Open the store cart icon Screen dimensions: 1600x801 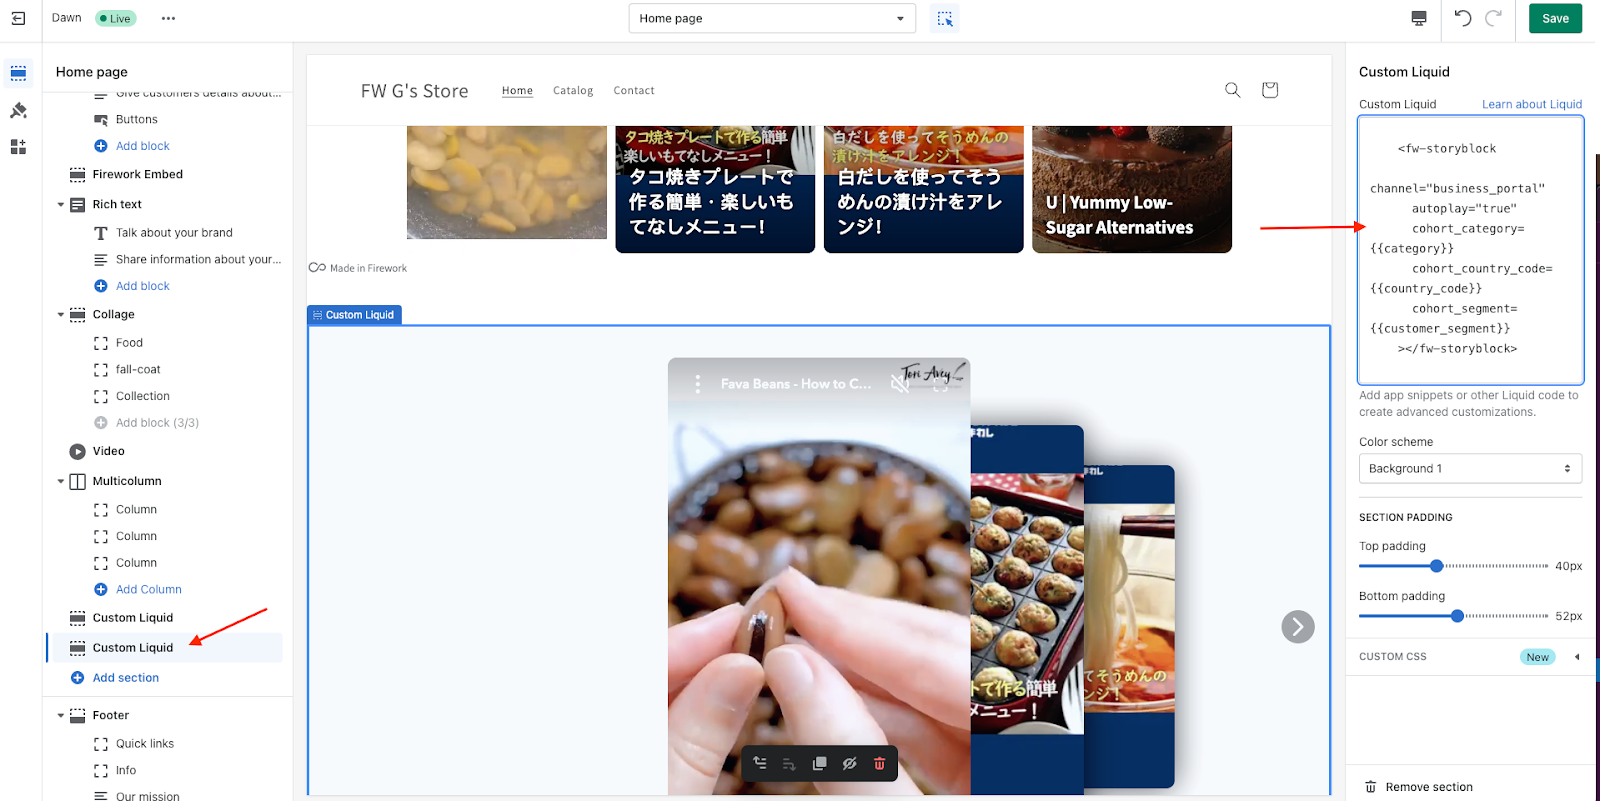(x=1270, y=90)
